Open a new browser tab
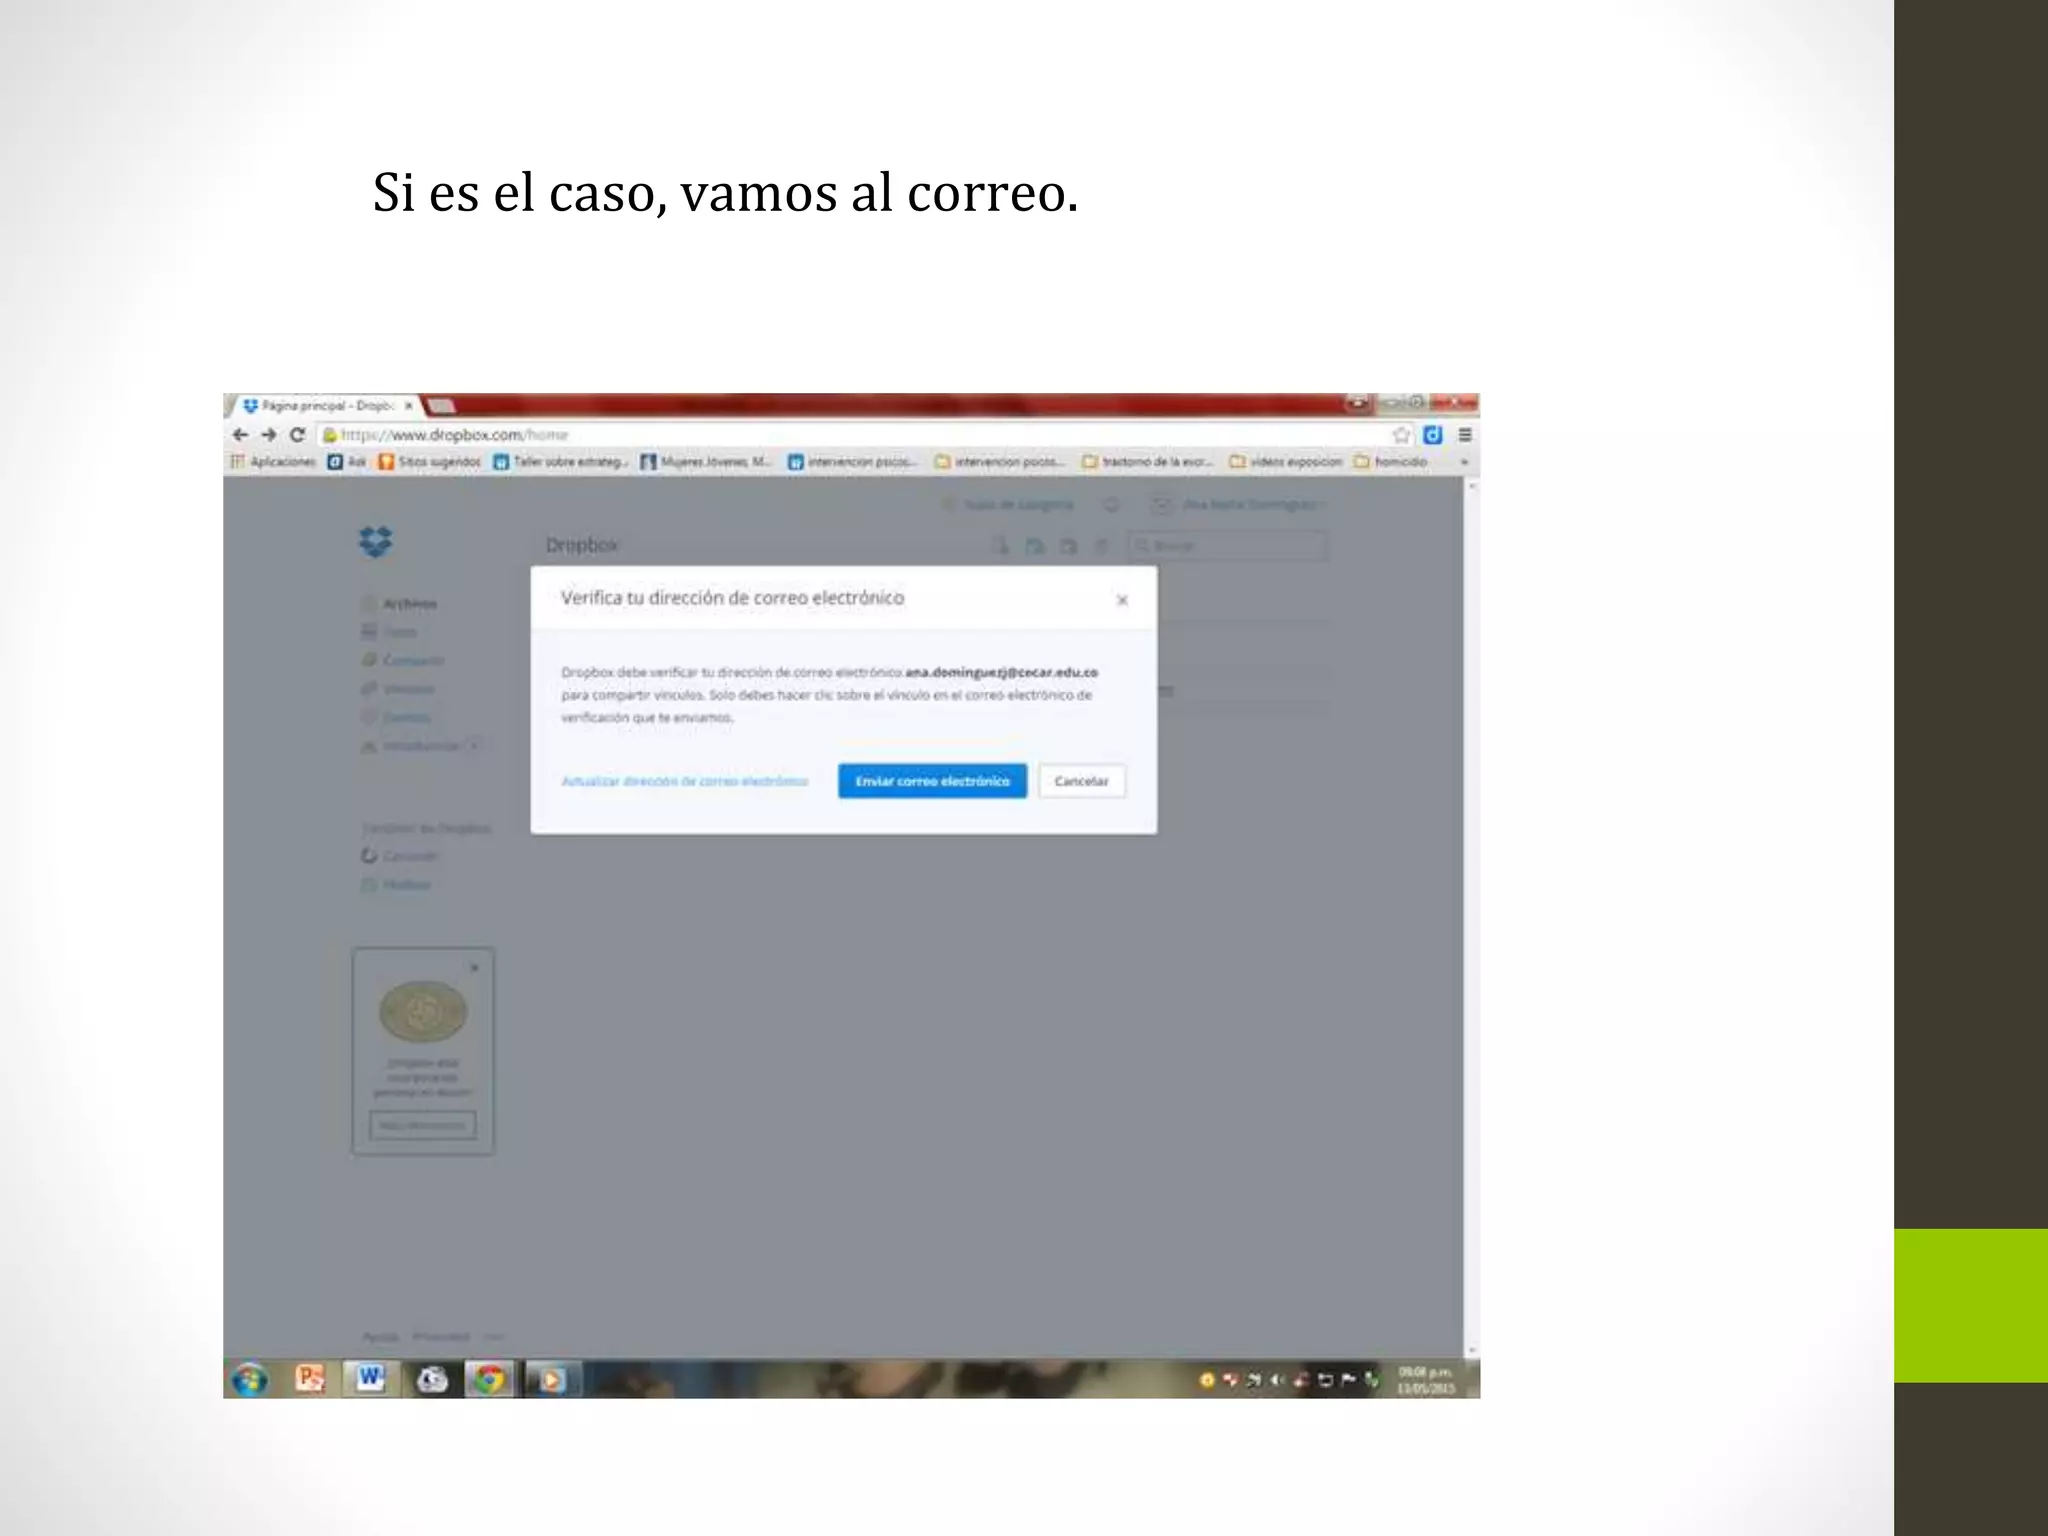The image size is (2048, 1536). (441, 406)
